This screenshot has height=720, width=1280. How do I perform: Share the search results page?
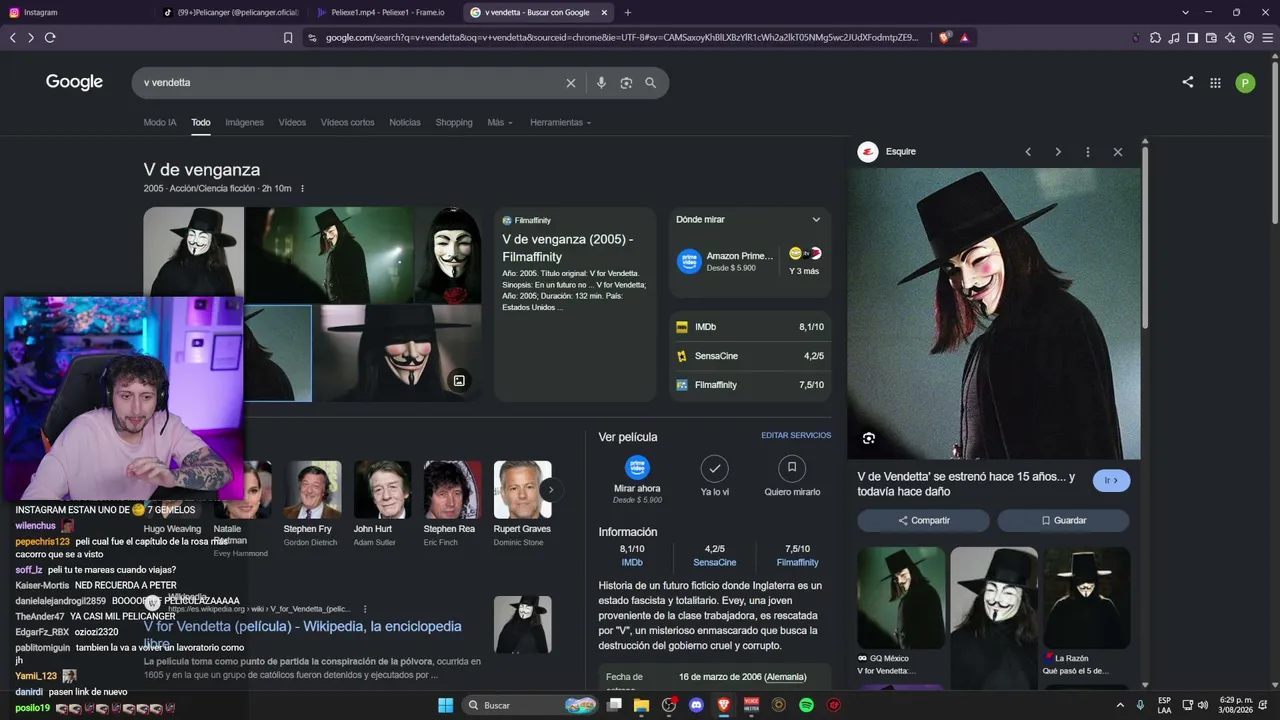coord(1187,82)
